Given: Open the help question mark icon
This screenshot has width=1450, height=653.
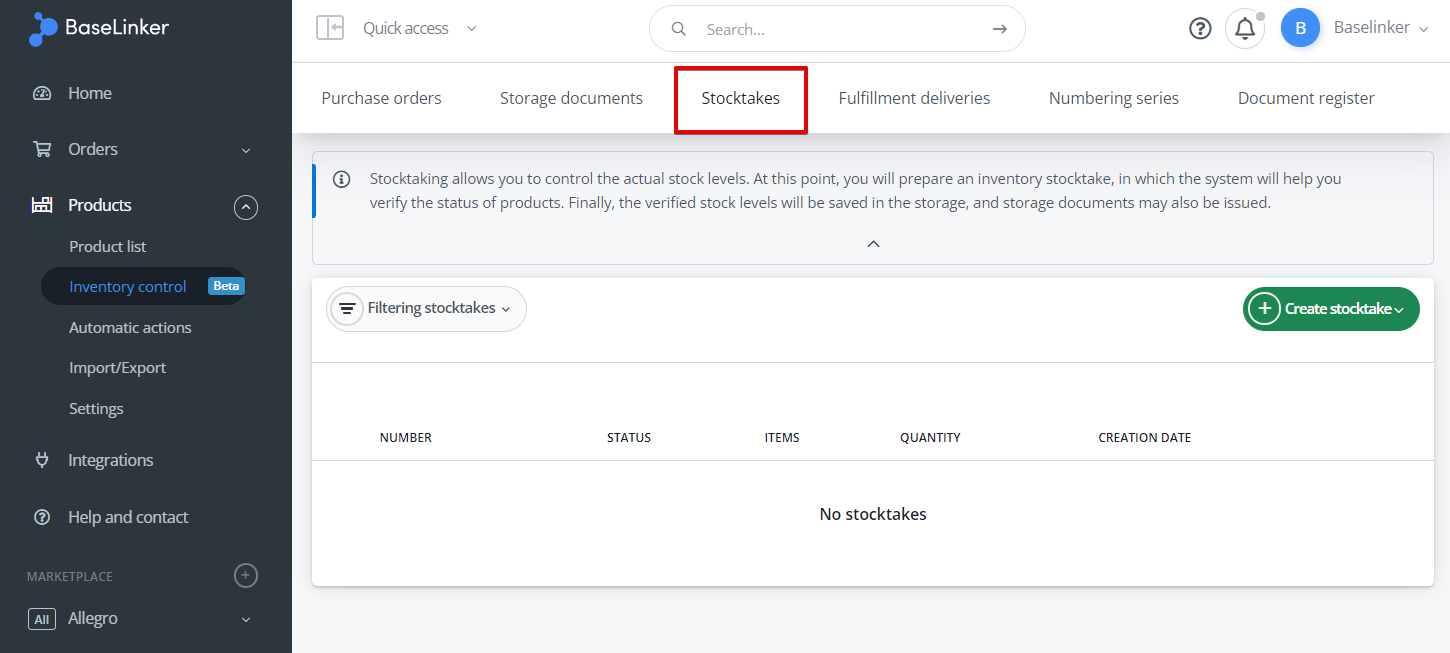Looking at the screenshot, I should pyautogui.click(x=1200, y=28).
